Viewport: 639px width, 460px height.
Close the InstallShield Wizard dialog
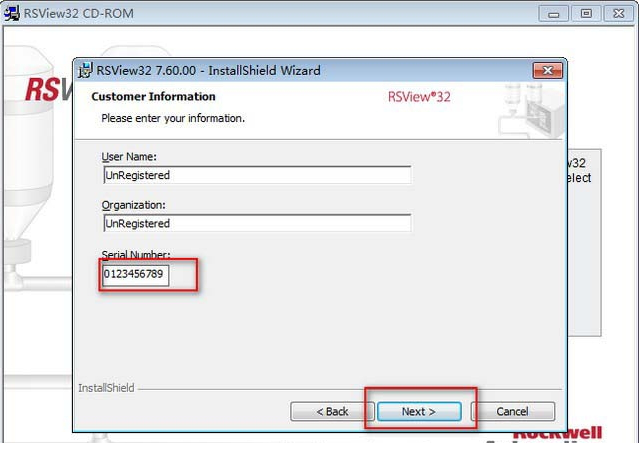pyautogui.click(x=548, y=71)
